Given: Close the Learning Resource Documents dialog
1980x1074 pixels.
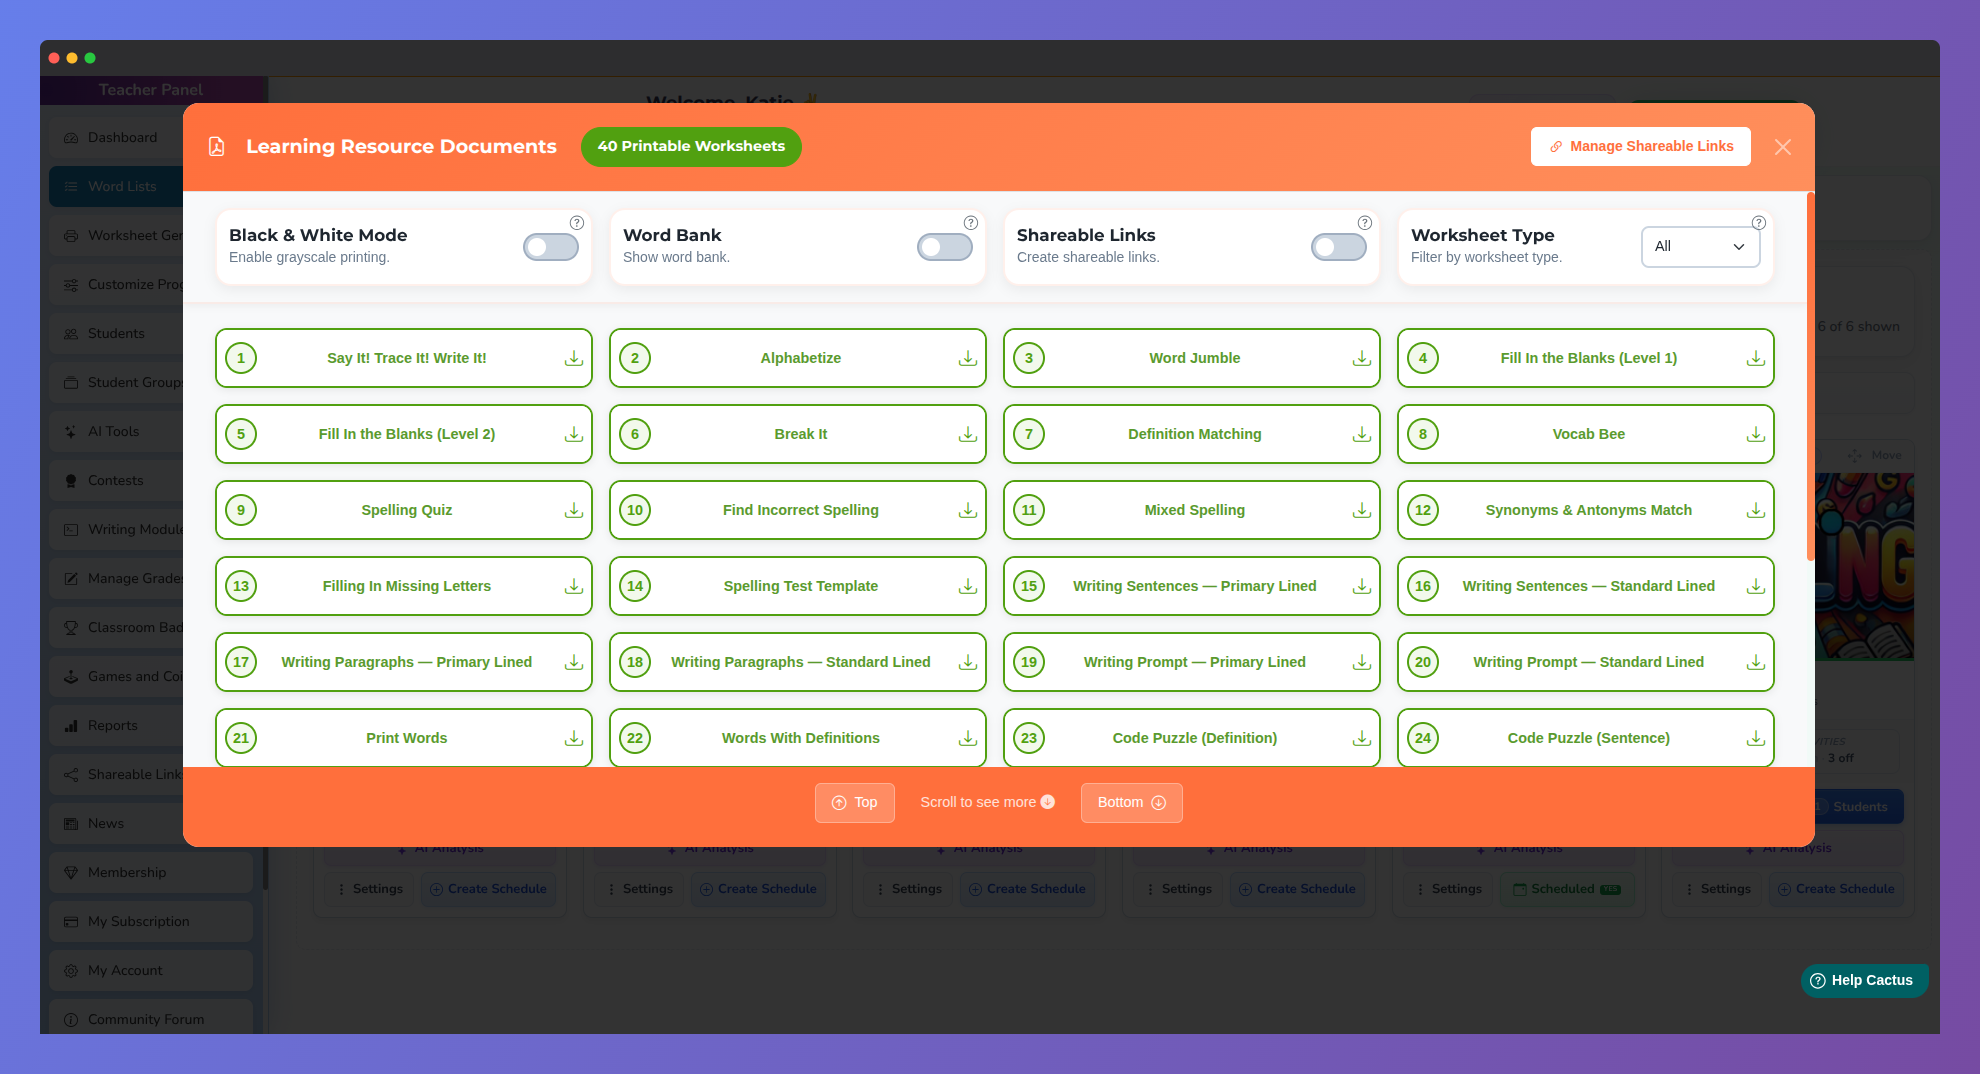Looking at the screenshot, I should [x=1783, y=147].
